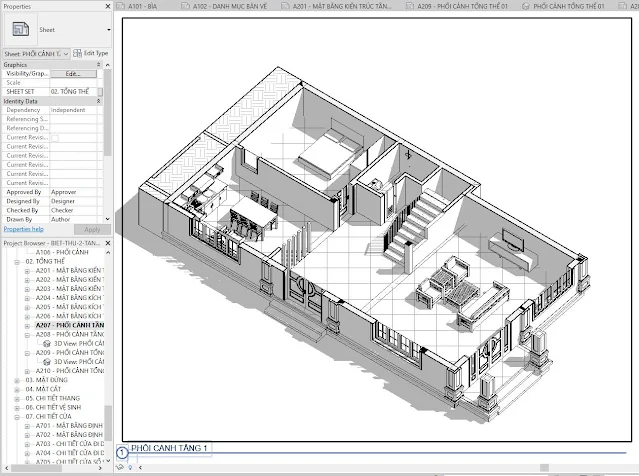Select 3D View icon under A208 sheet
This screenshot has height=476, width=639.
[47, 344]
